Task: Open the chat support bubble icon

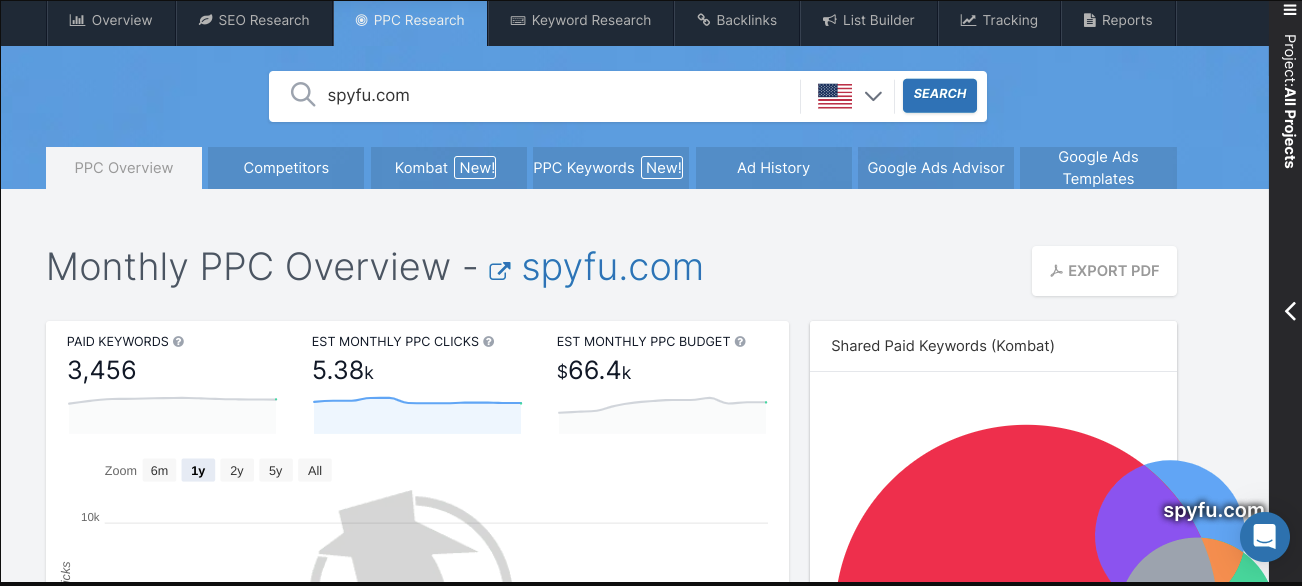Action: [1264, 537]
